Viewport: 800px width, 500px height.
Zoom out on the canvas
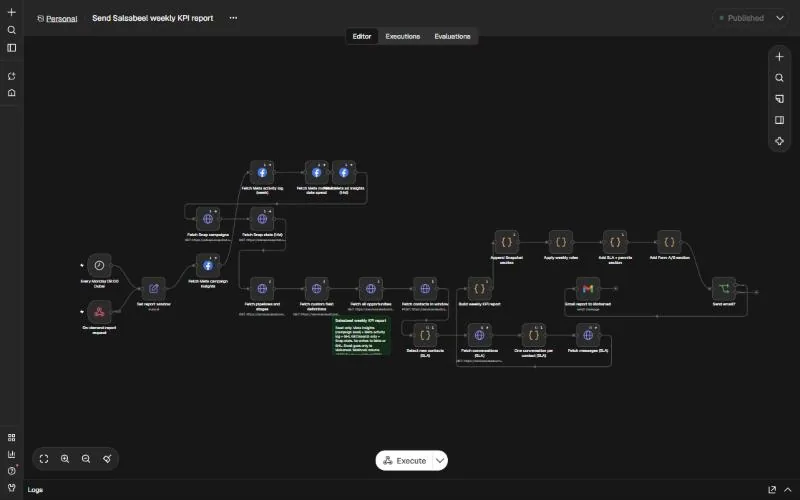86,459
